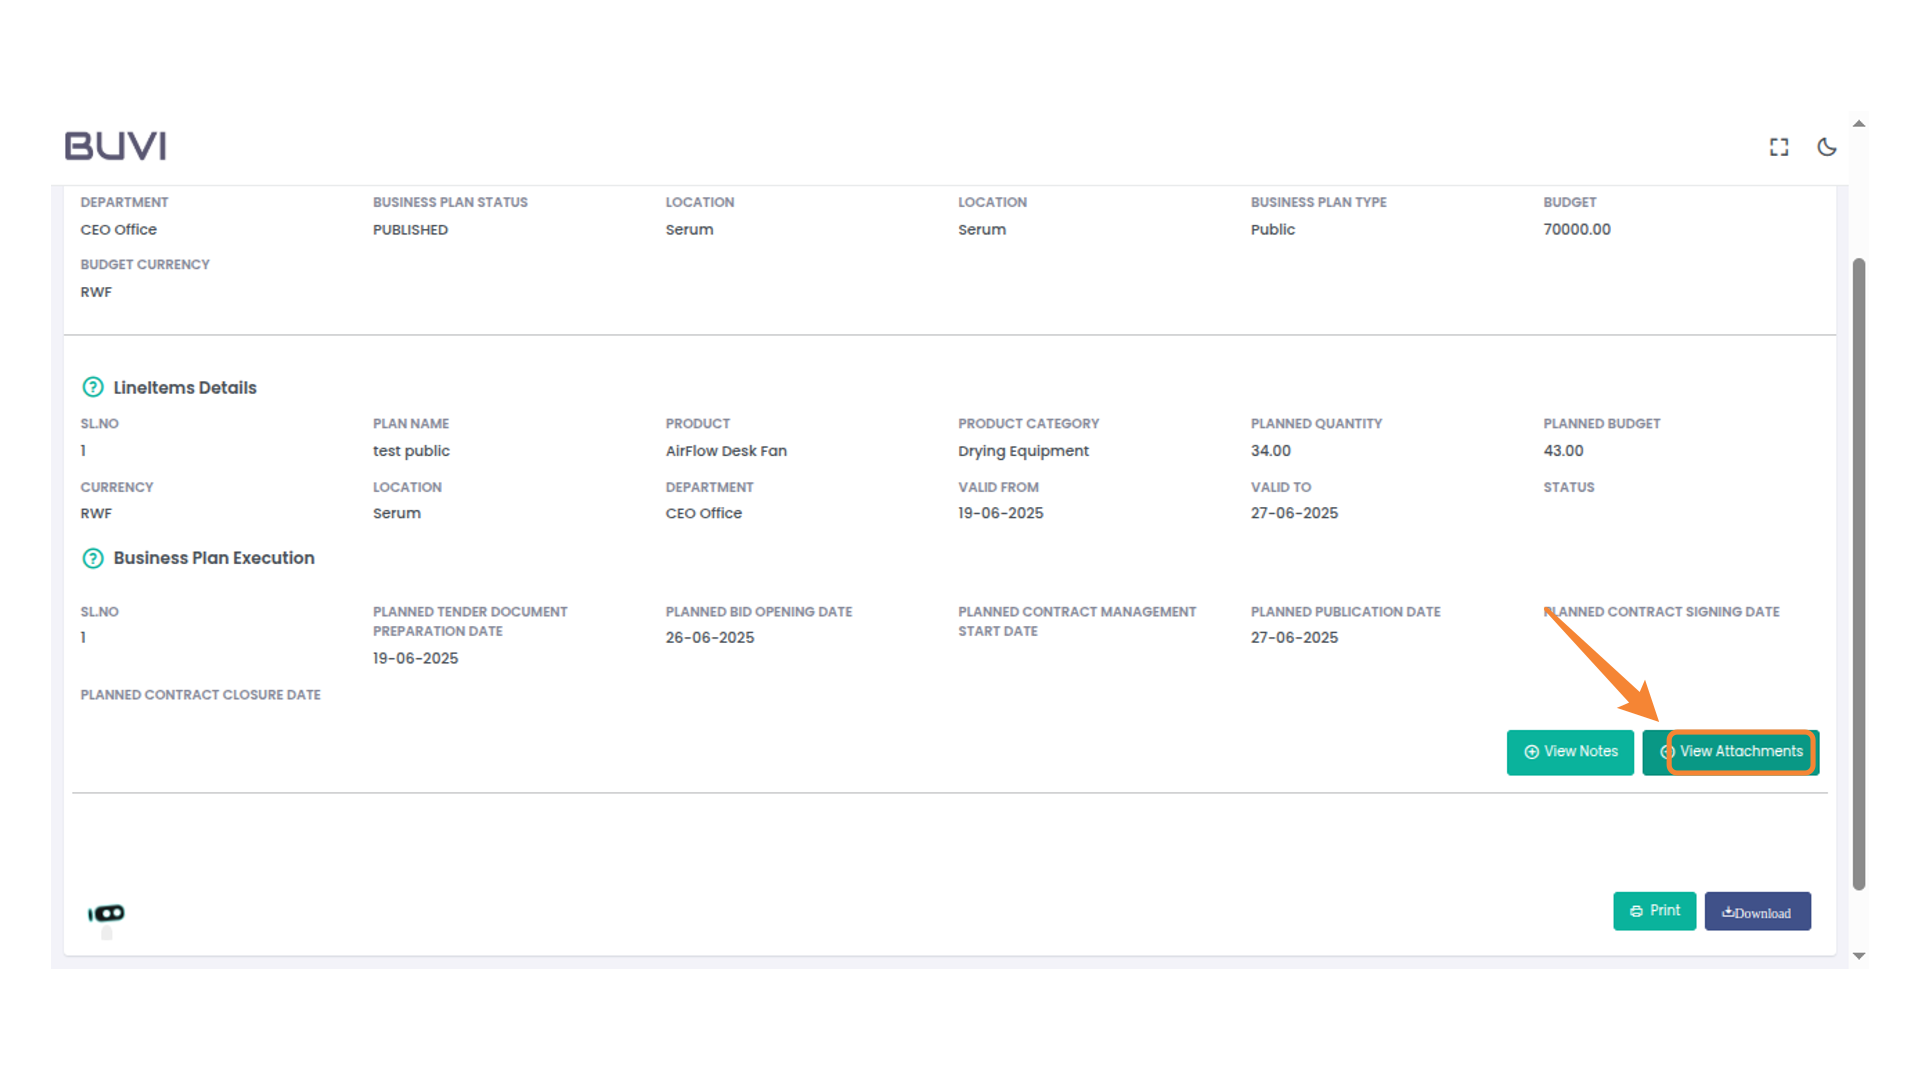This screenshot has width=1920, height=1080.
Task: Open View Attachments
Action: (1740, 752)
